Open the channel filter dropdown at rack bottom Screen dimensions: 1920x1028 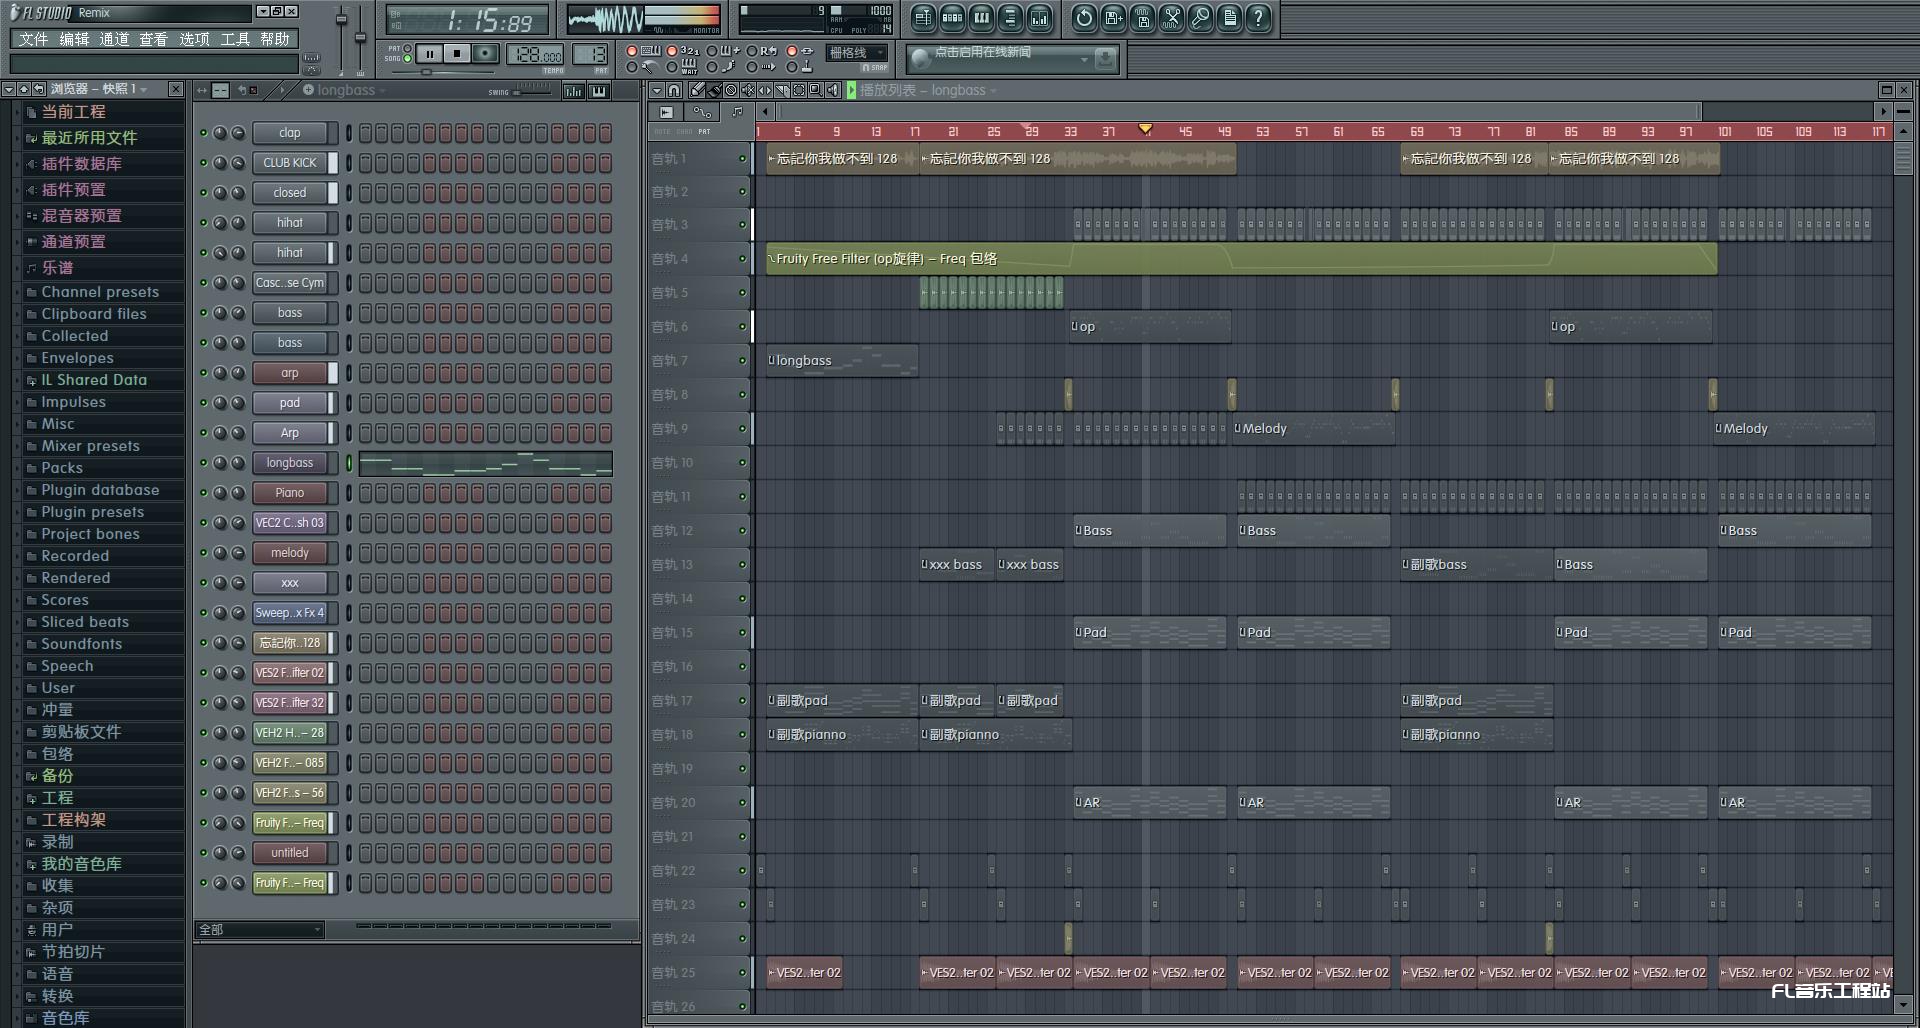click(259, 930)
